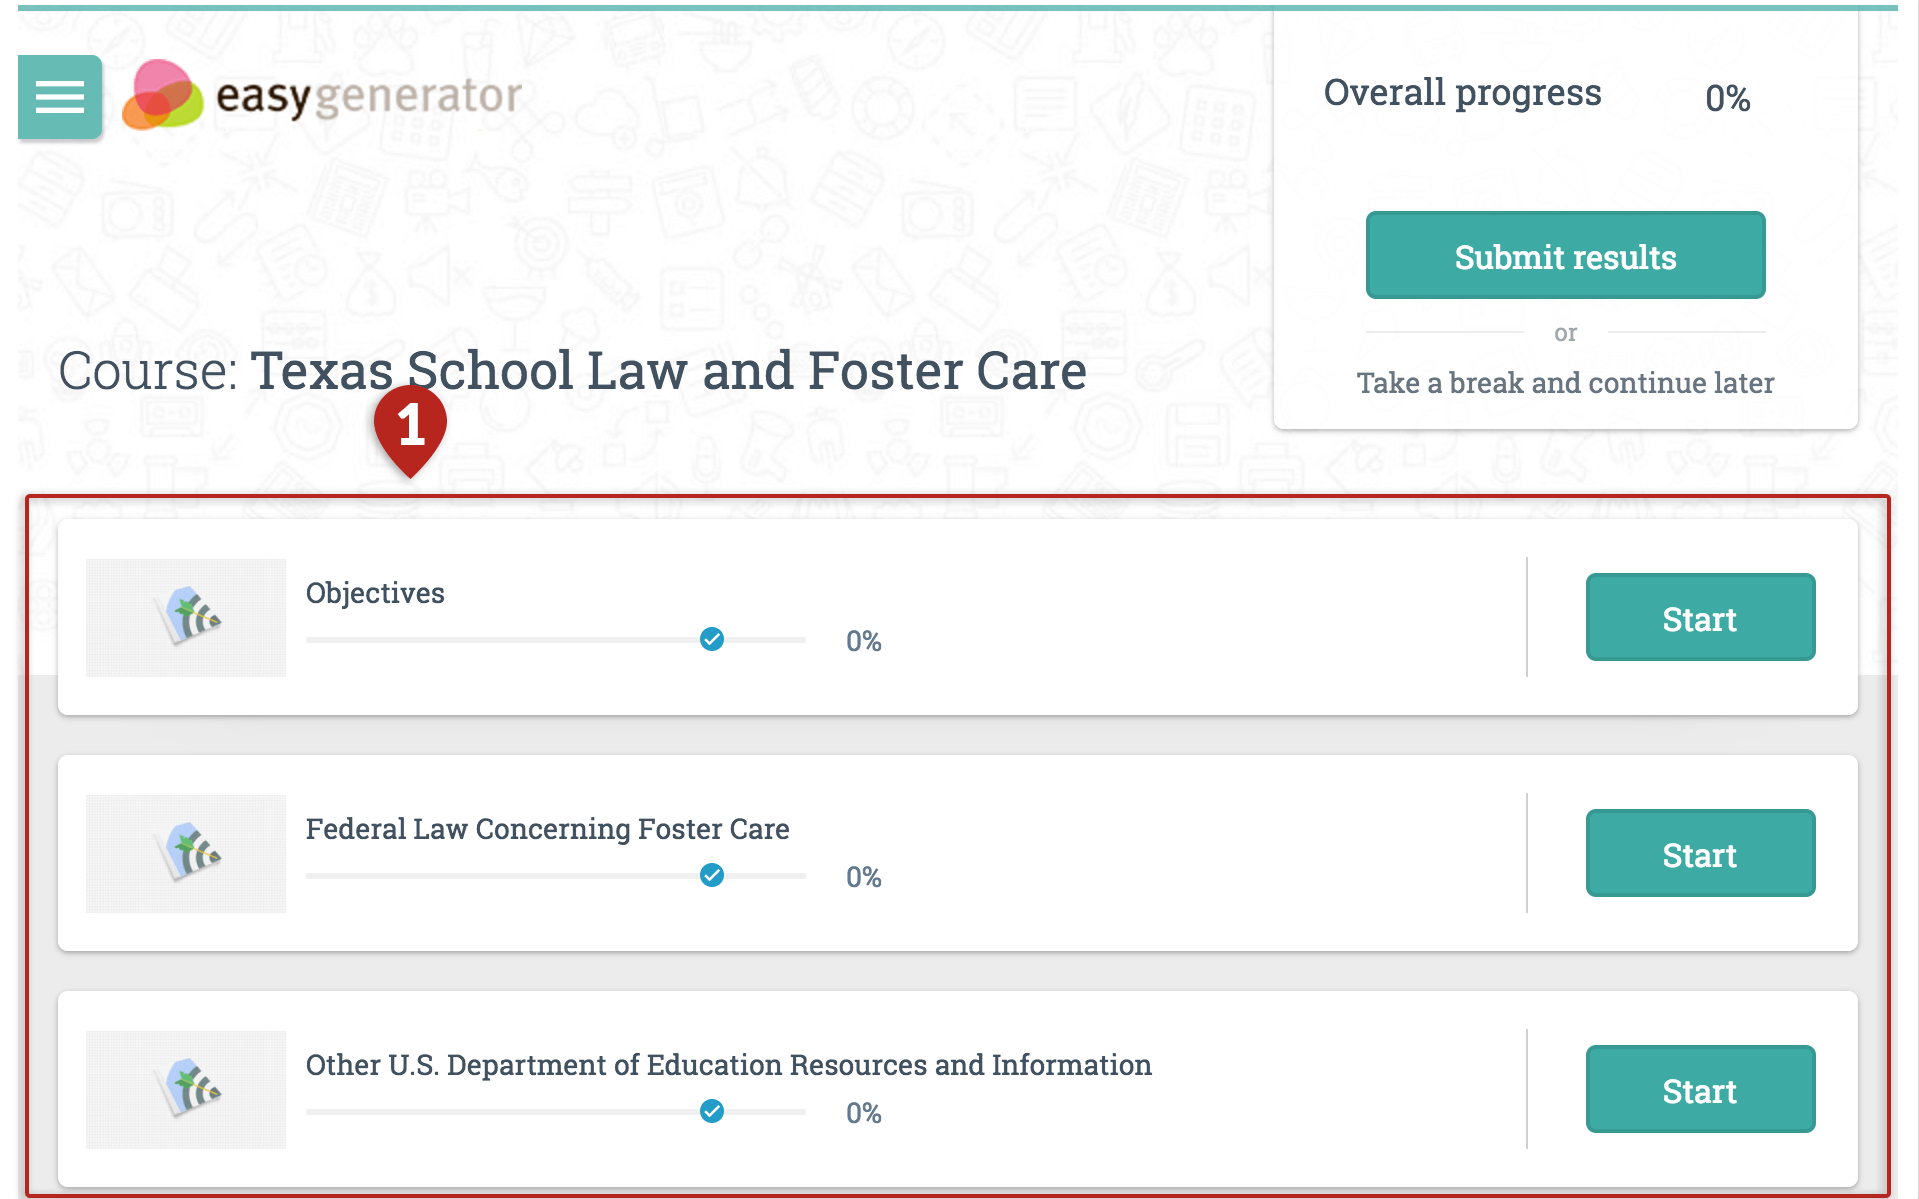Viewport: 1919px width, 1199px height.
Task: Start Other U.S. Department of Education section
Action: click(1700, 1089)
